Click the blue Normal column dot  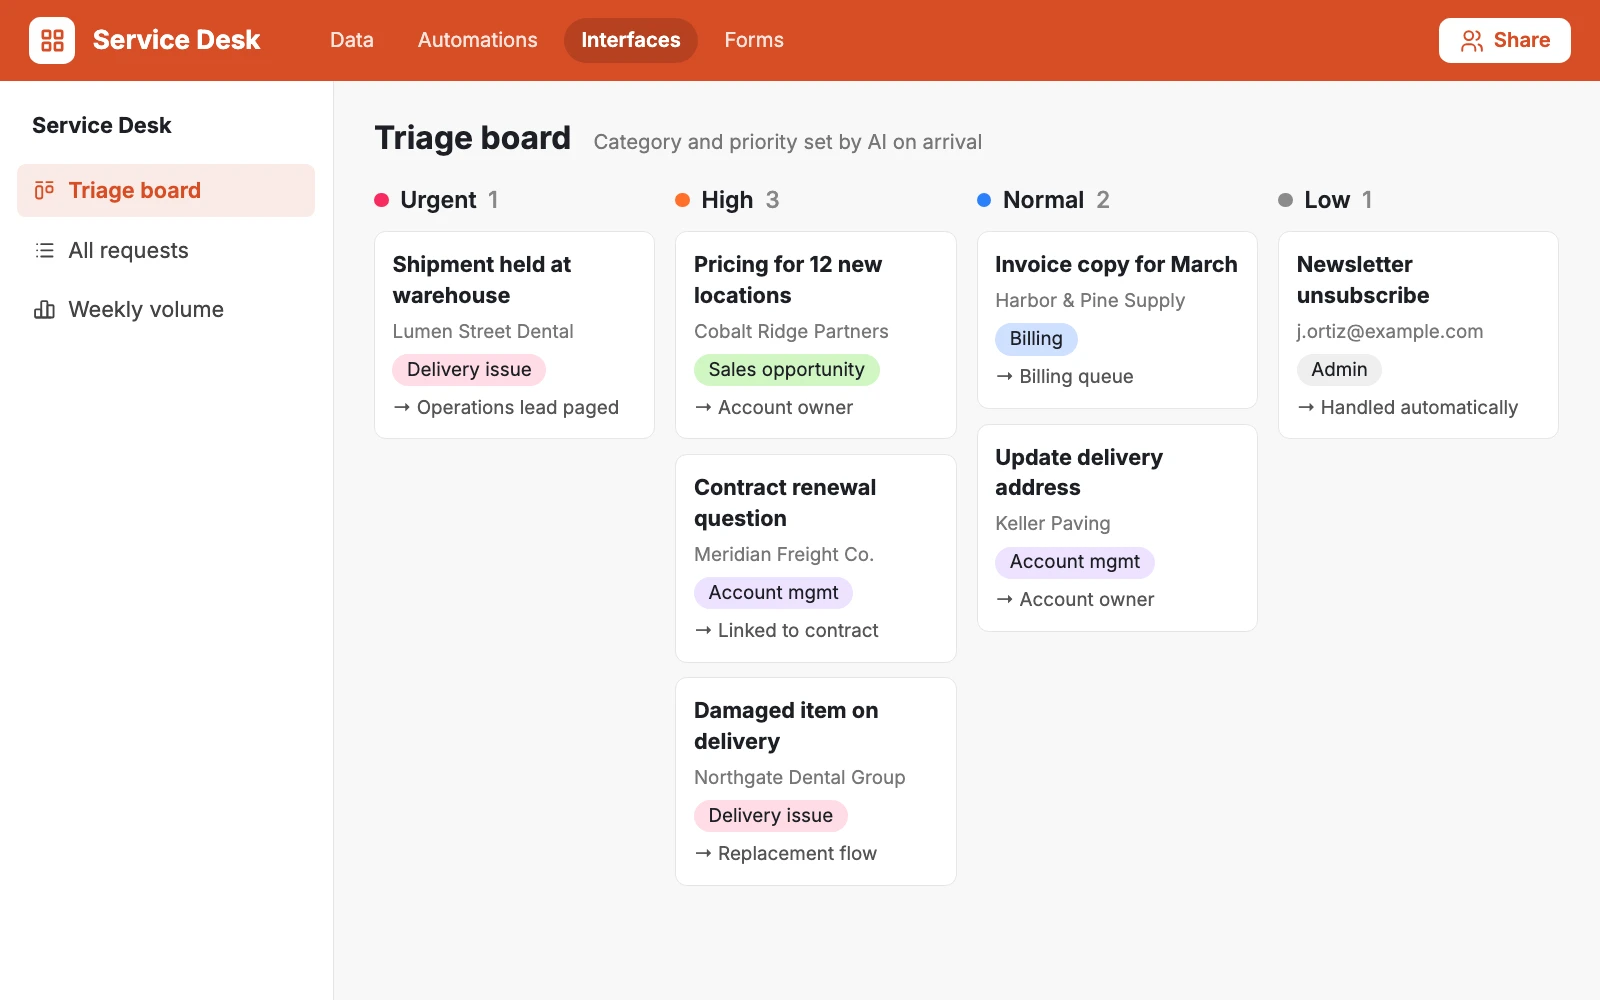point(984,200)
